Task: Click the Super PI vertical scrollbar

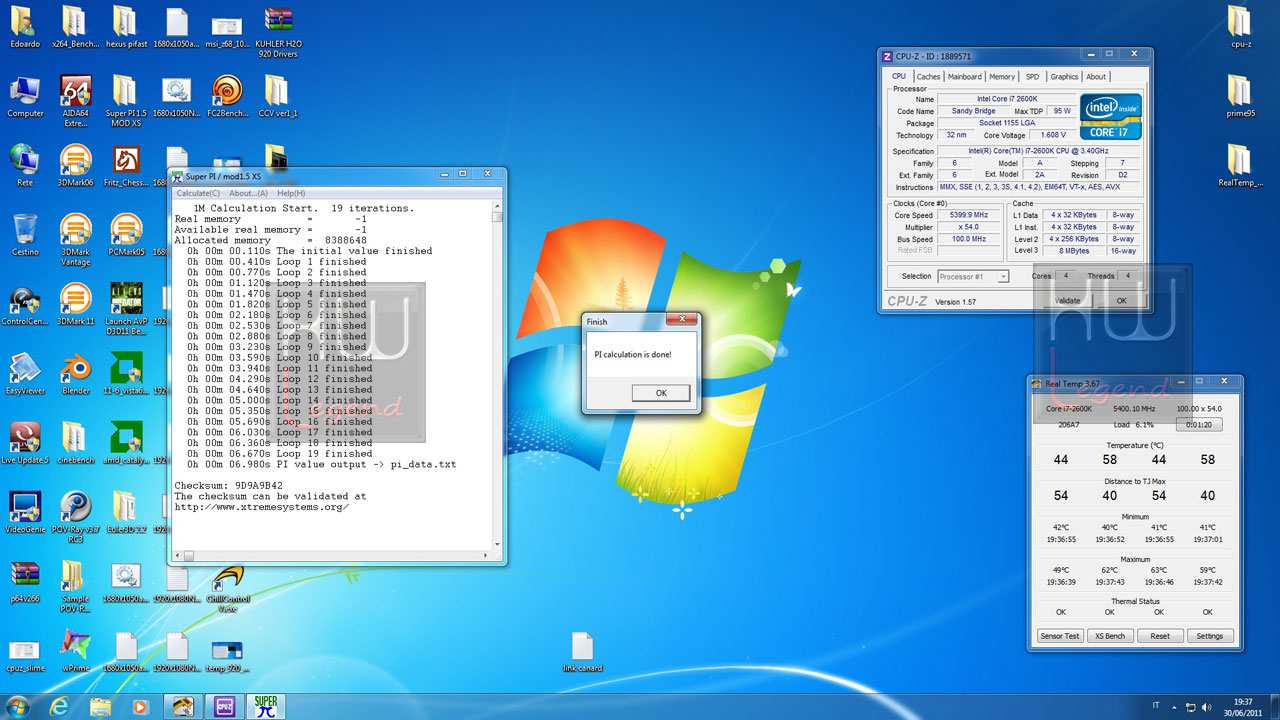Action: (497, 375)
